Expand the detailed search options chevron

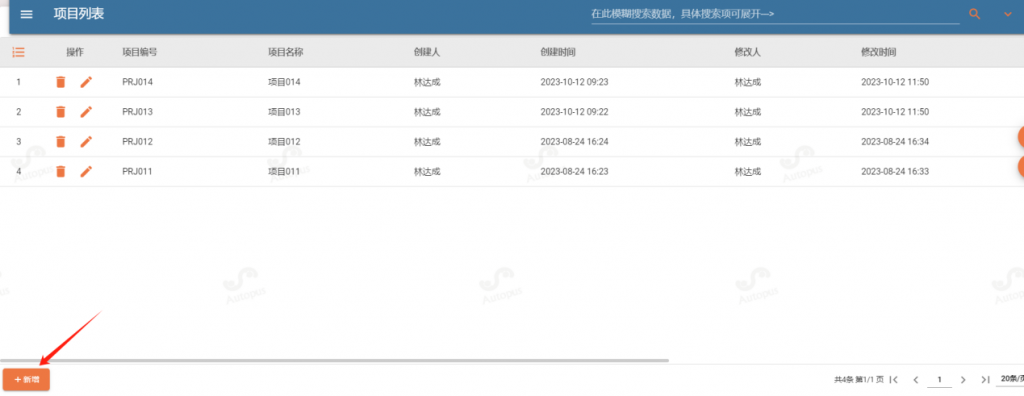click(1007, 14)
